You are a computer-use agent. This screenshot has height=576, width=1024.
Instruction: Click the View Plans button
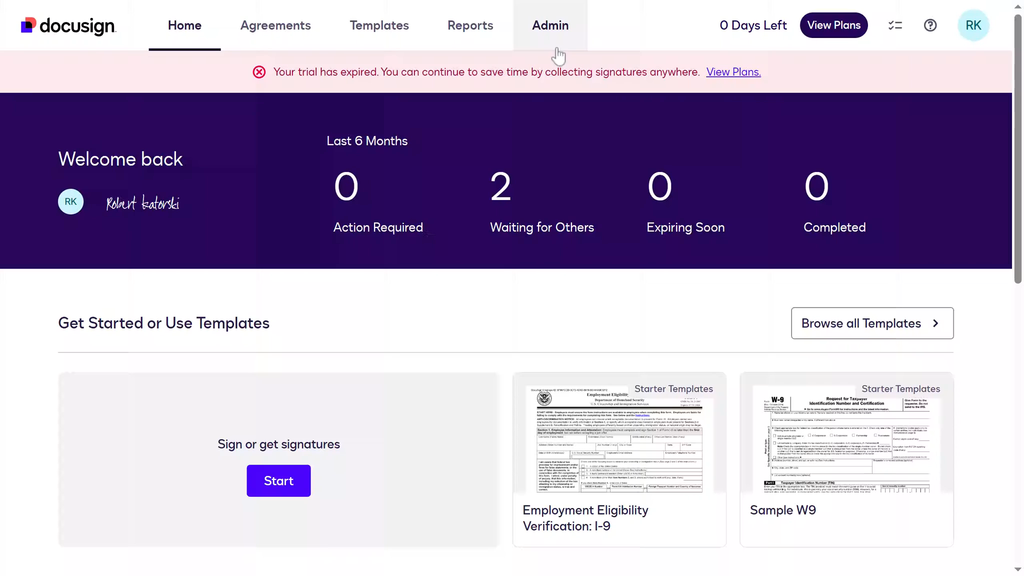point(833,26)
